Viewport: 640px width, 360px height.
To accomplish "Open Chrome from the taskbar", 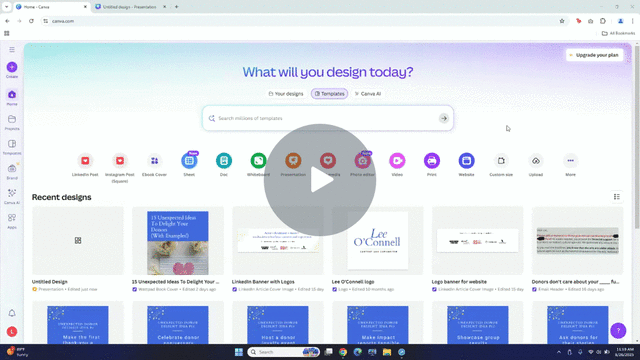I will point(343,352).
